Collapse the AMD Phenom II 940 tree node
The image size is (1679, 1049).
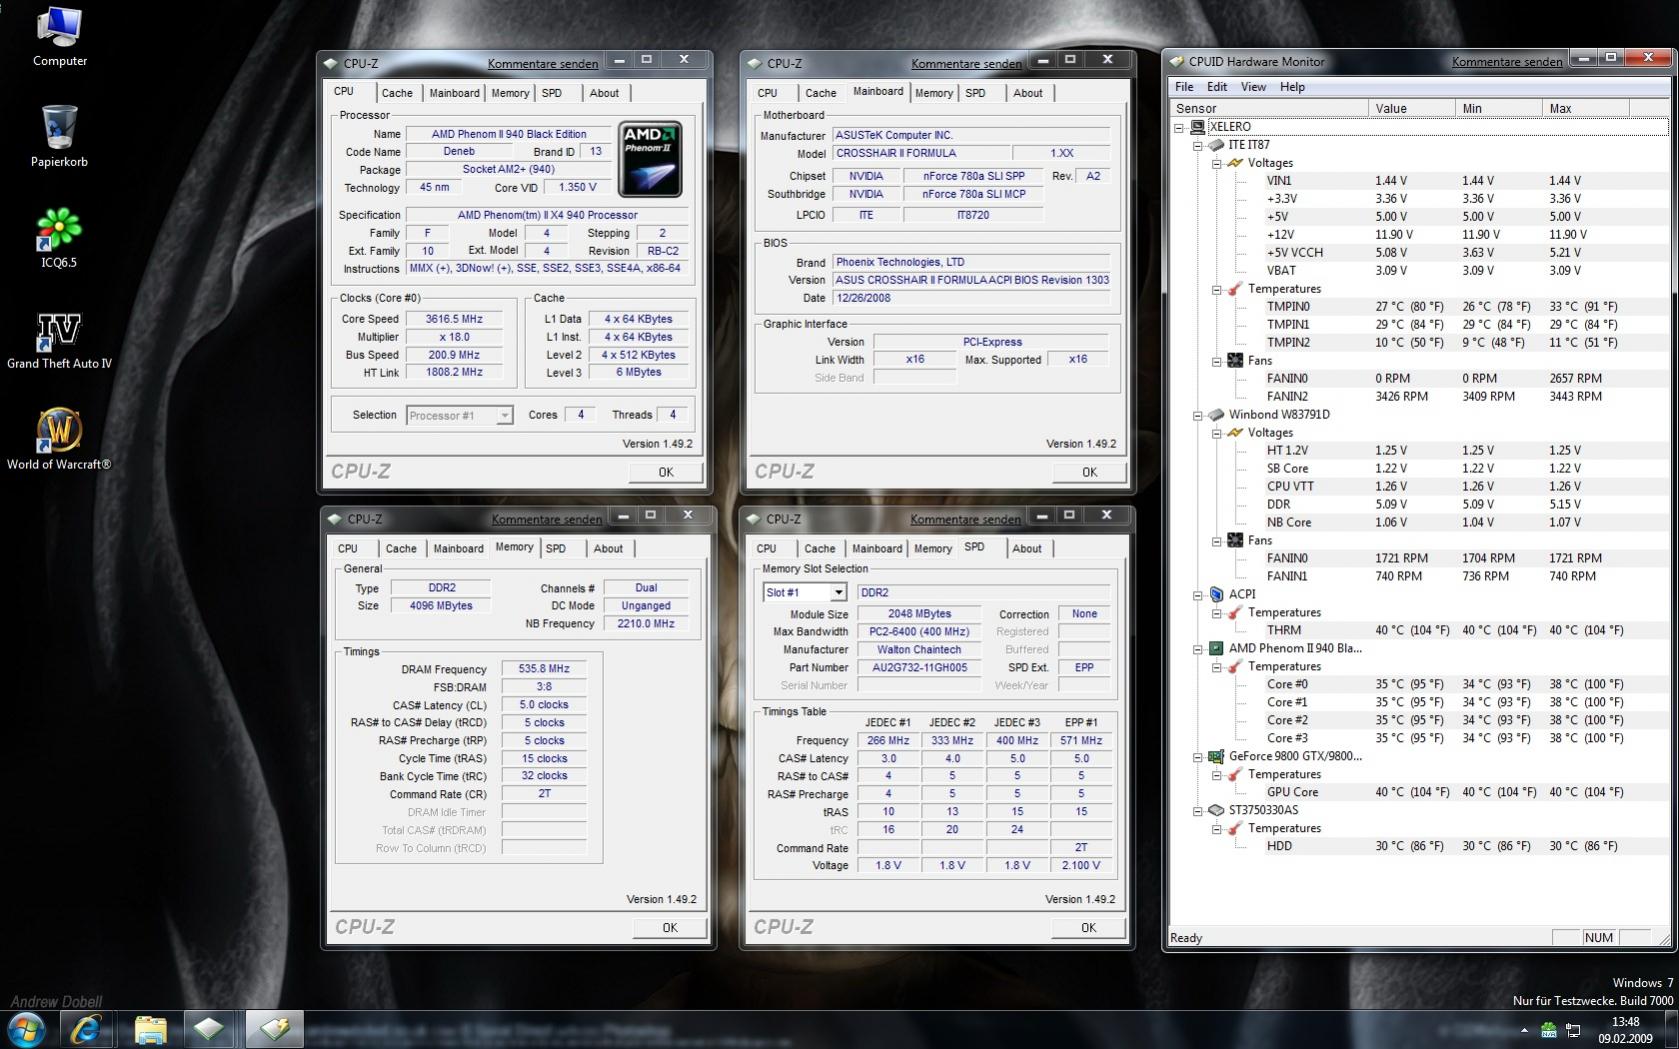pyautogui.click(x=1197, y=649)
